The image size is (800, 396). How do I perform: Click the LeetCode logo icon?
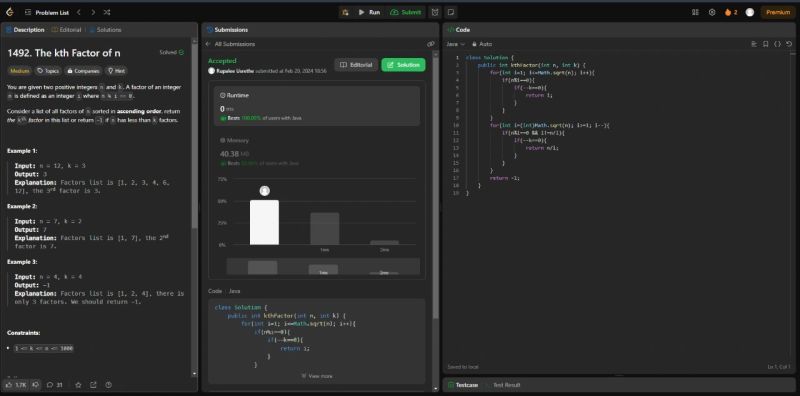pos(9,12)
